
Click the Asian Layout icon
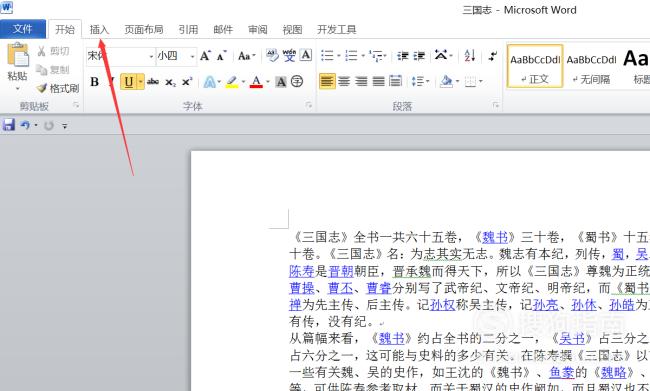pos(441,55)
